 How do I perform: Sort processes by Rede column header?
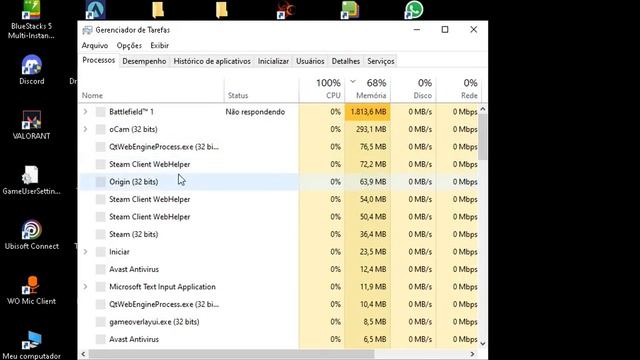(459, 89)
